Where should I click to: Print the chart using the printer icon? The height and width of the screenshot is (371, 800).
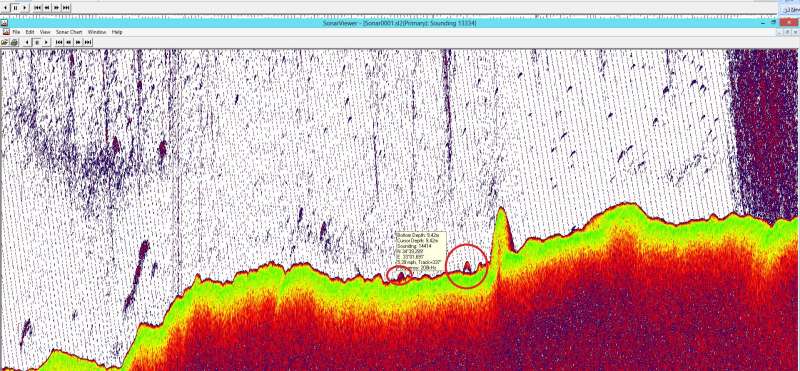[14, 42]
